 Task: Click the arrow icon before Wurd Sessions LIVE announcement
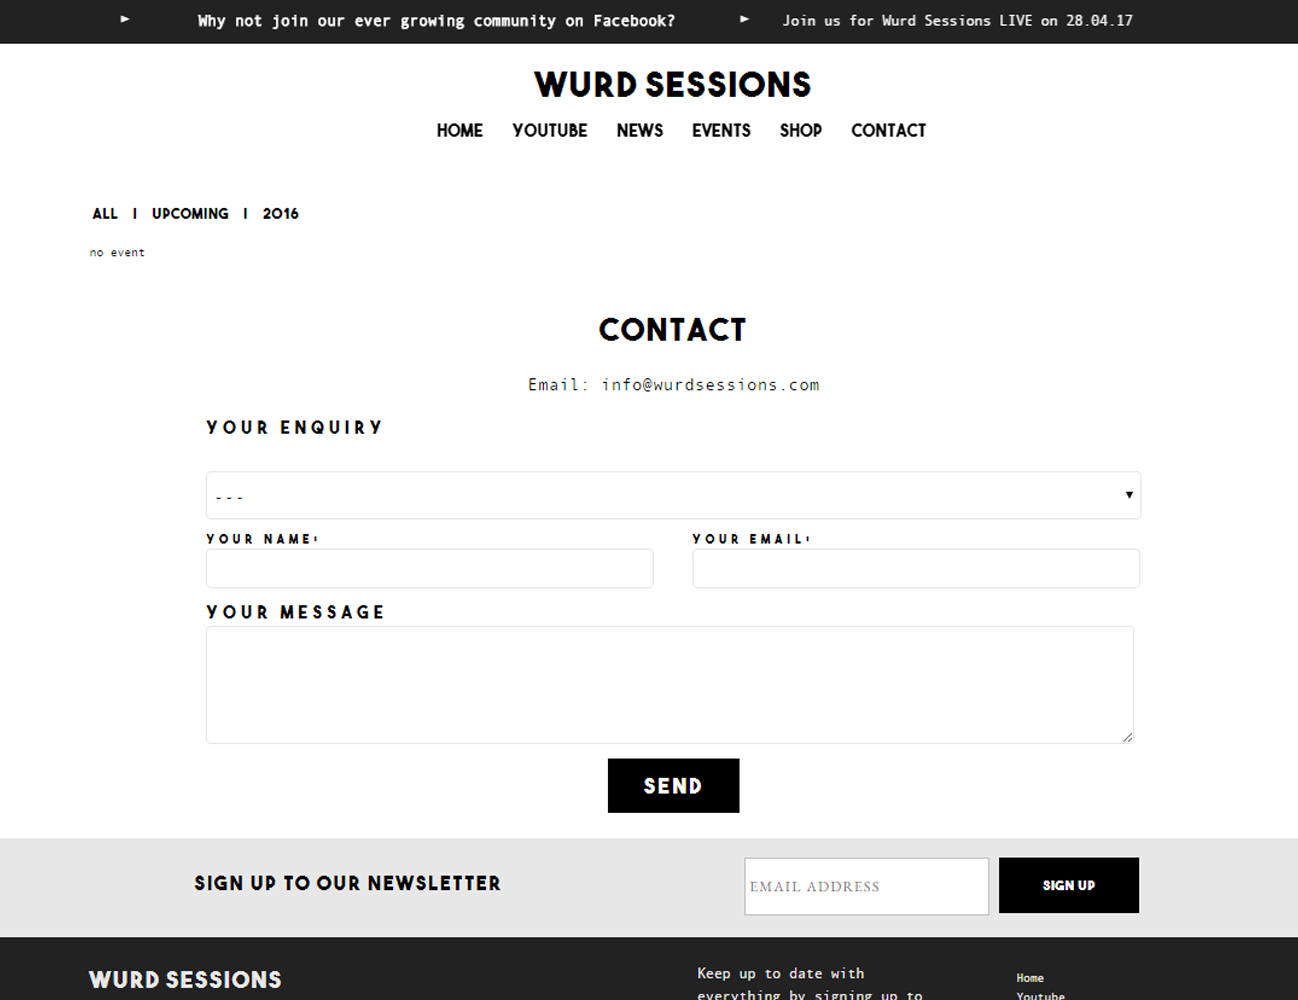point(744,19)
